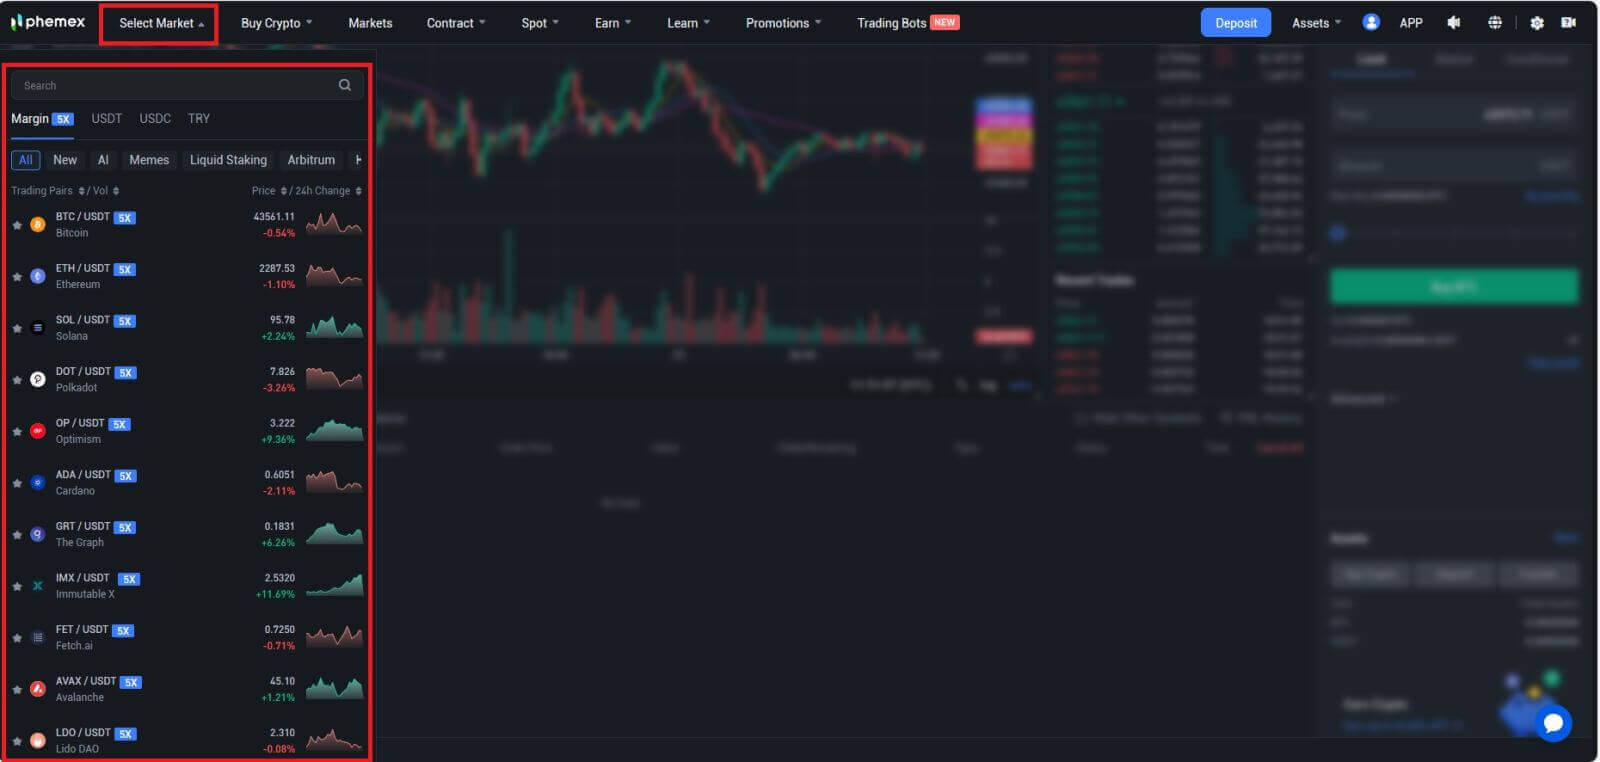Click the market Search input field

coord(185,85)
